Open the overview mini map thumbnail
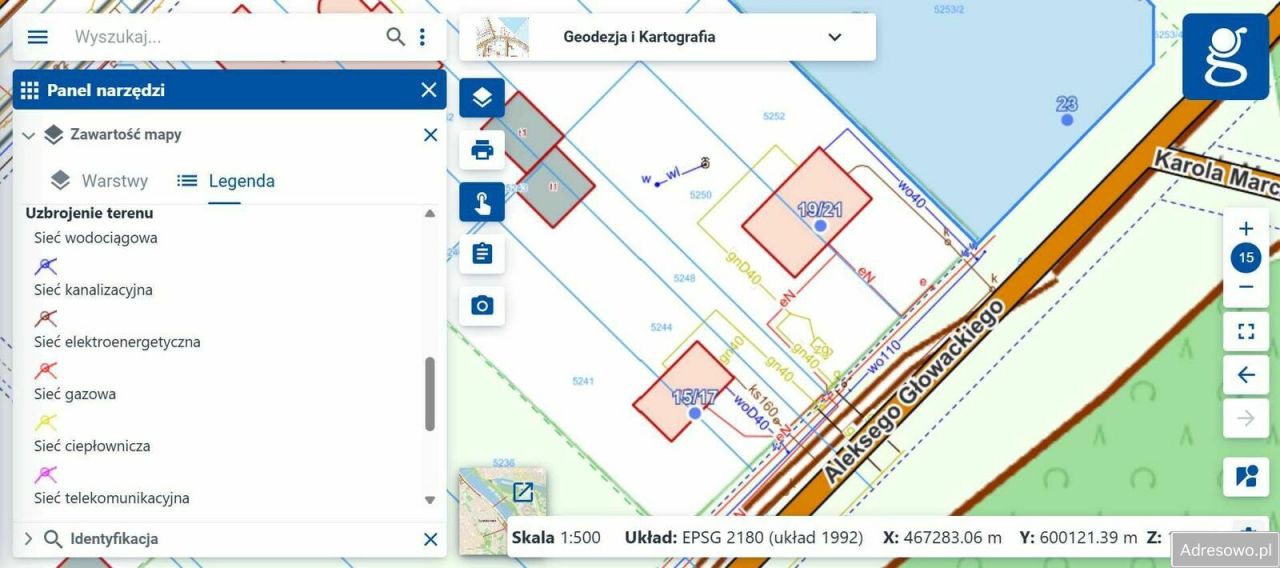The width and height of the screenshot is (1280, 568). point(502,510)
